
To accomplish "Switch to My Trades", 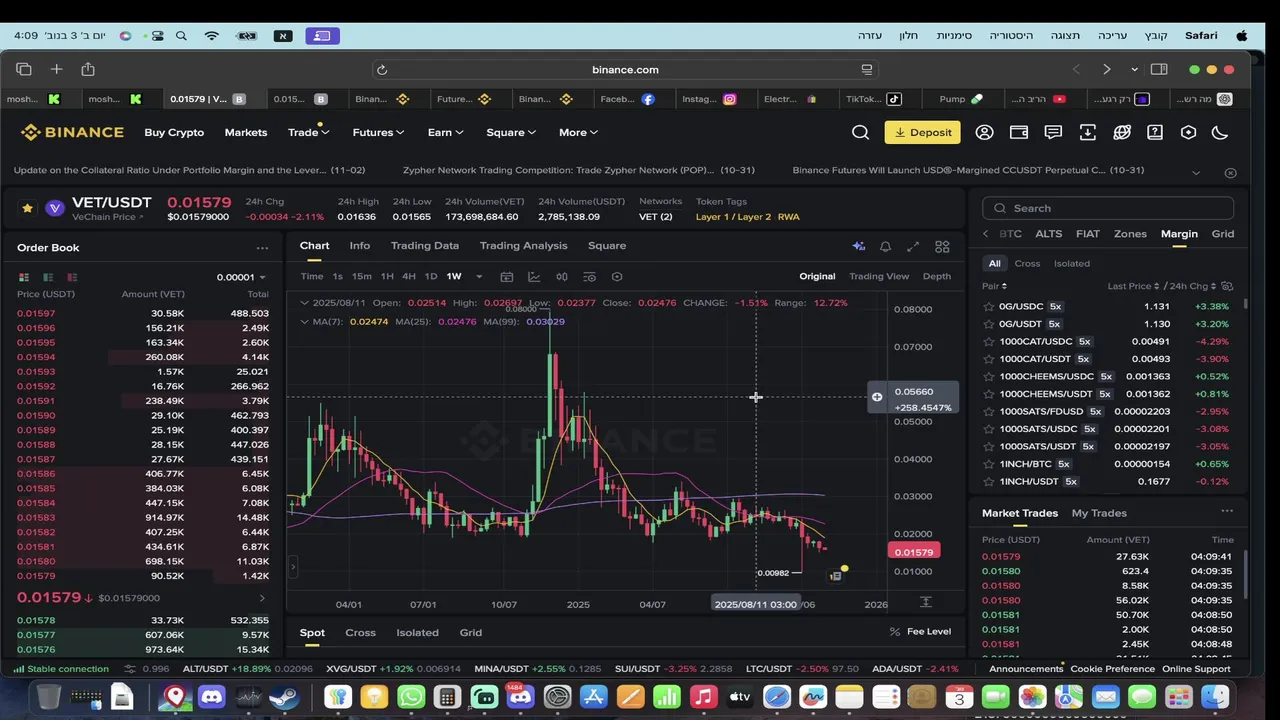I will [x=1099, y=513].
